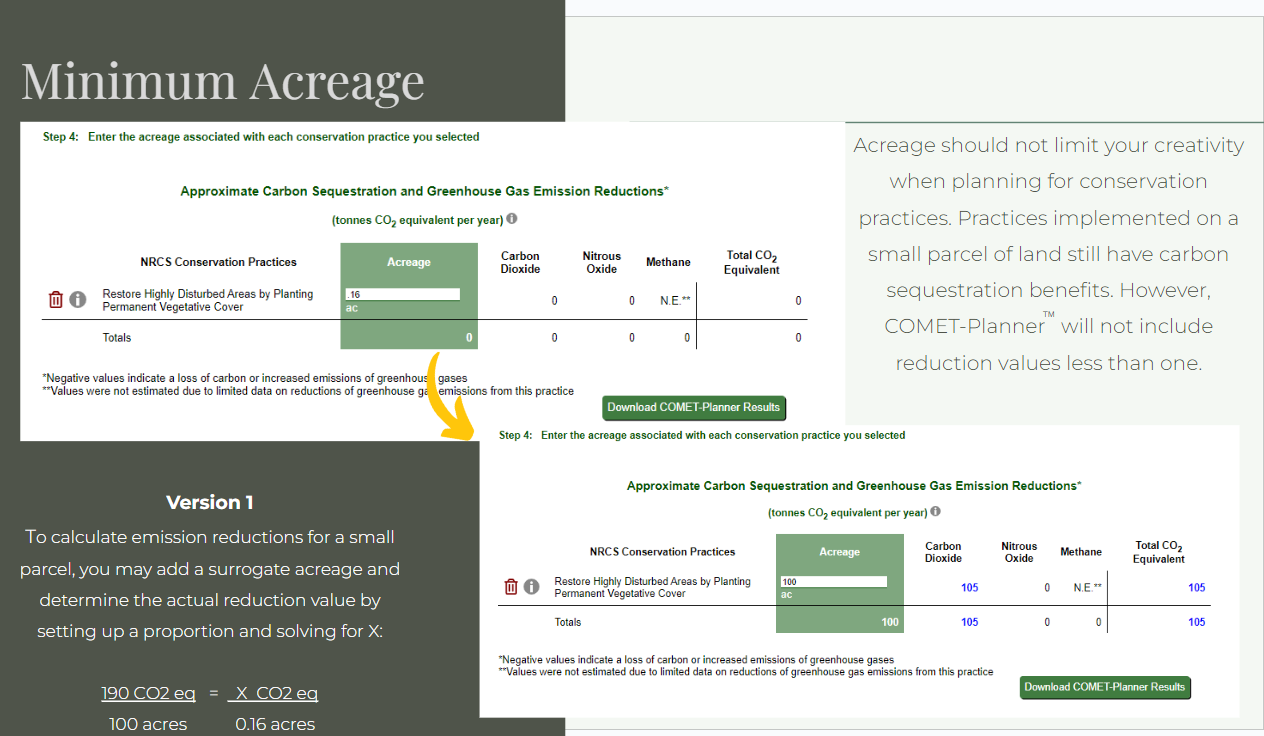Click upper table Carbon Dioxide column header

(520, 262)
